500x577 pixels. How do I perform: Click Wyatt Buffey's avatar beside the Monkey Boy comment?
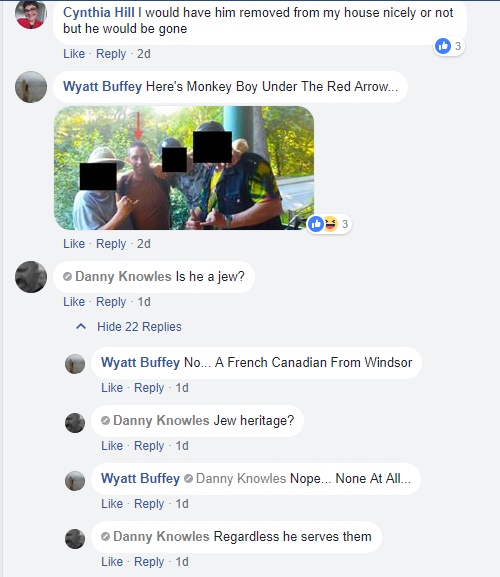tap(31, 87)
